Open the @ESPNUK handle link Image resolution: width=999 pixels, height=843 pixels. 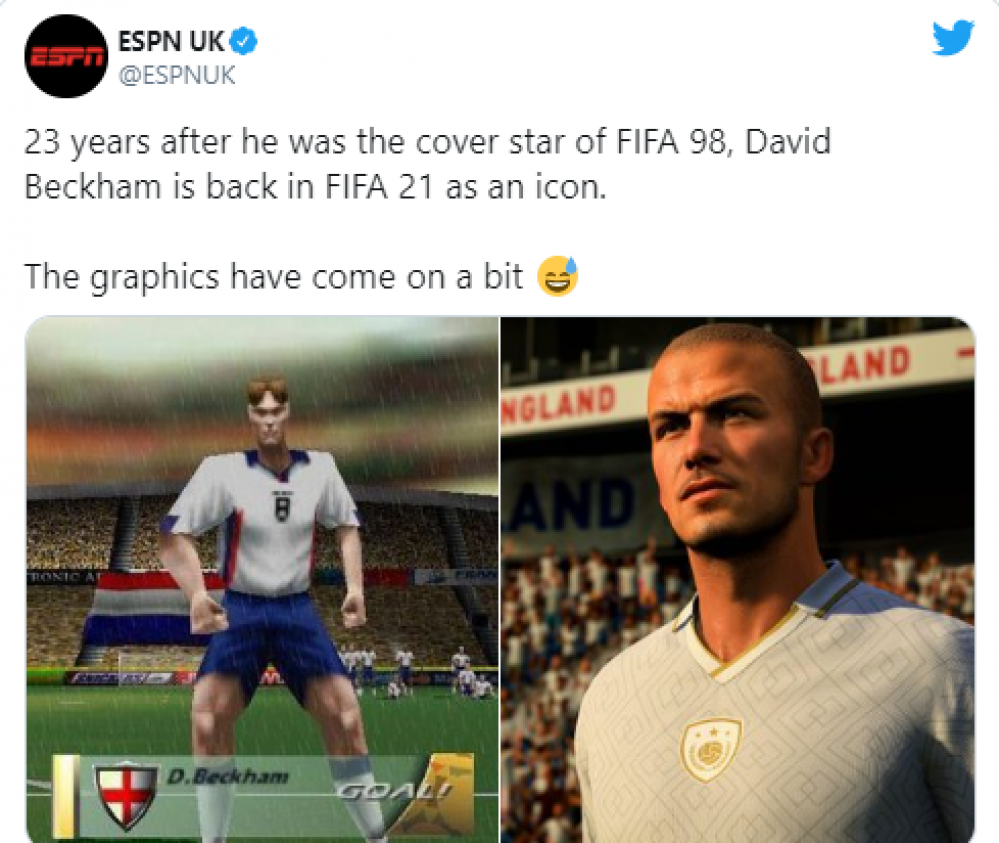(x=177, y=75)
